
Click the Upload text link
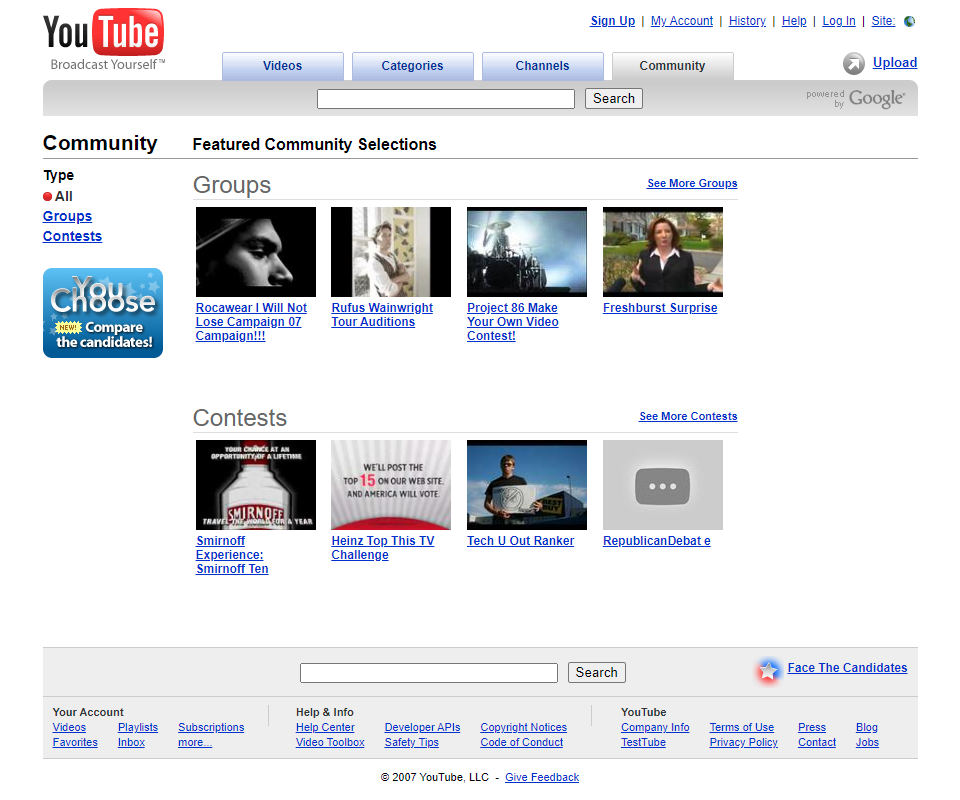894,62
